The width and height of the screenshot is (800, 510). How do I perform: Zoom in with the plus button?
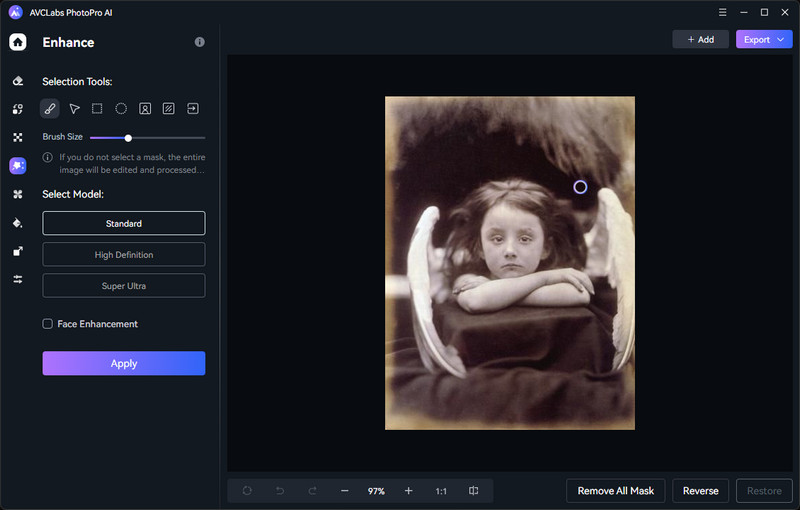[409, 491]
